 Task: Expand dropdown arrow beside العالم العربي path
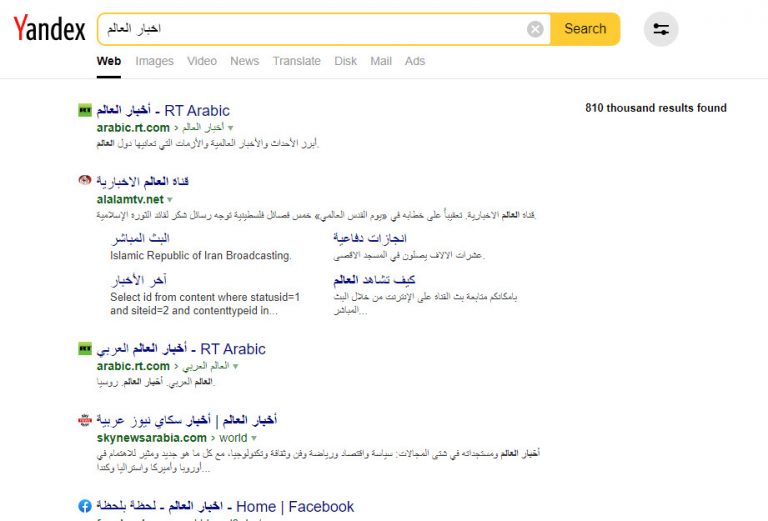point(236,367)
